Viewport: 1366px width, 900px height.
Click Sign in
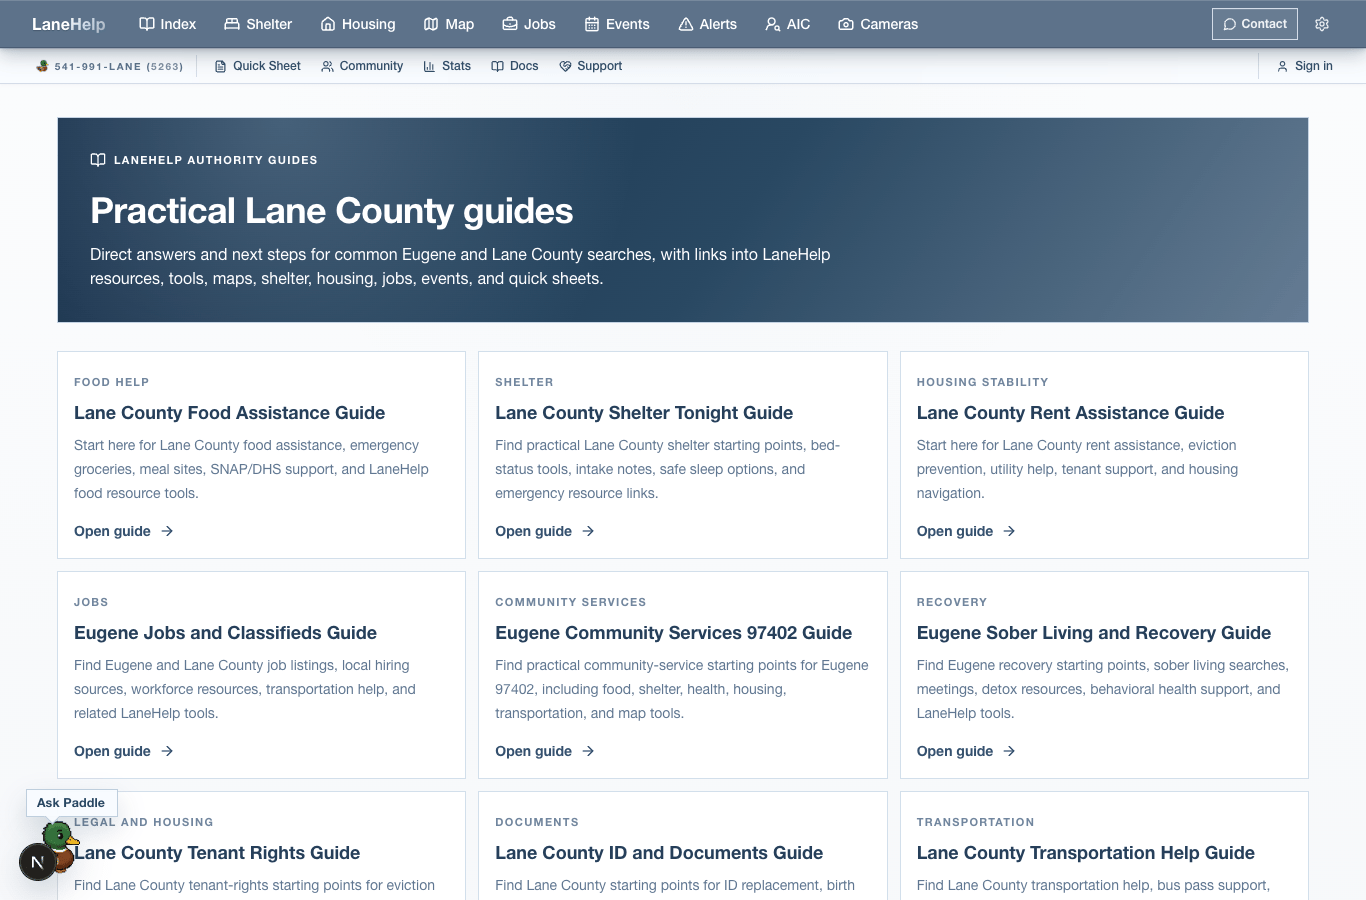pyautogui.click(x=1305, y=66)
